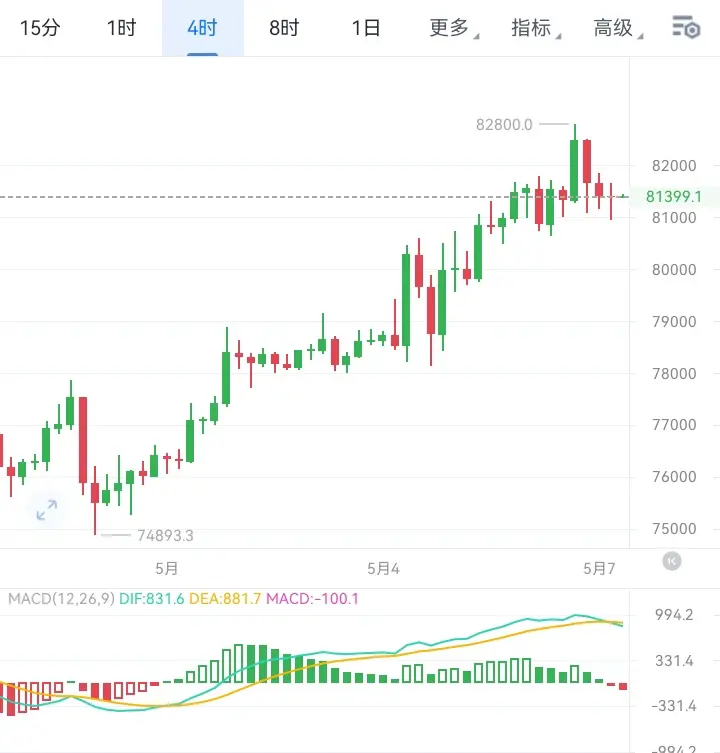Click the DEA:881.7 value

click(225, 599)
